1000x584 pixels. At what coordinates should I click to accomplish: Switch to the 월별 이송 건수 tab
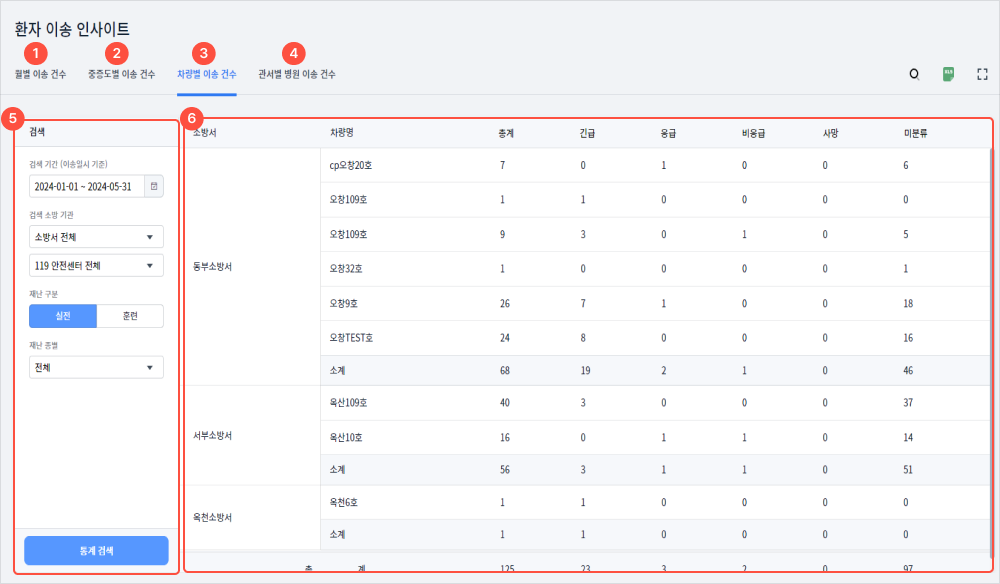coord(41,74)
